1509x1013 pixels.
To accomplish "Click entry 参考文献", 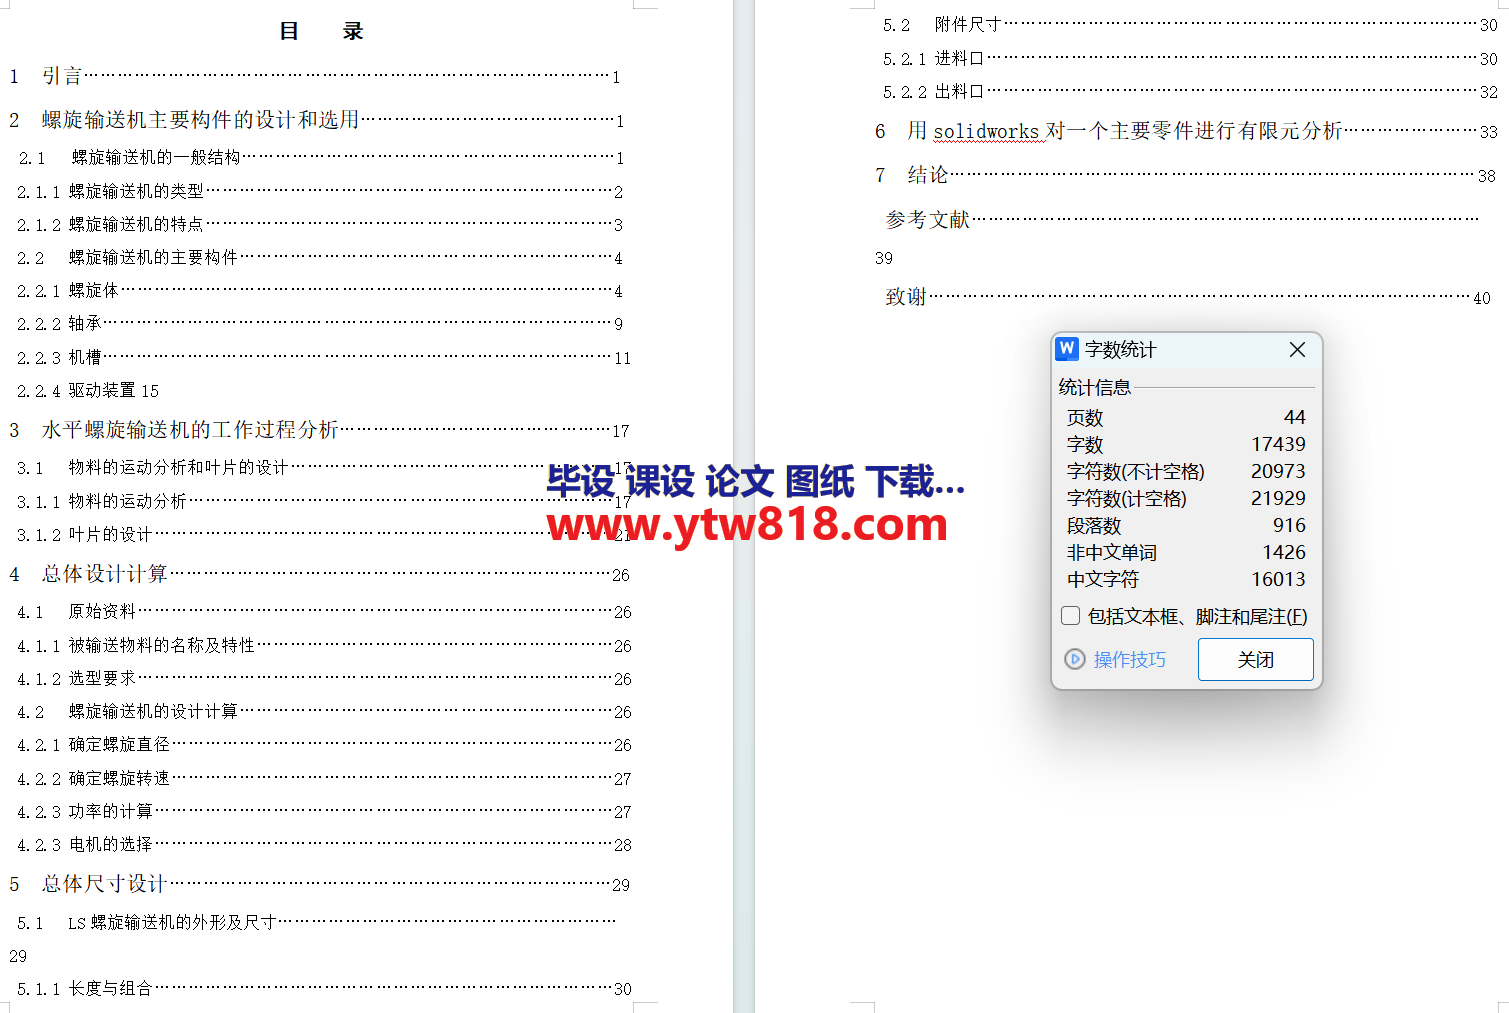I will click(x=1182, y=219).
